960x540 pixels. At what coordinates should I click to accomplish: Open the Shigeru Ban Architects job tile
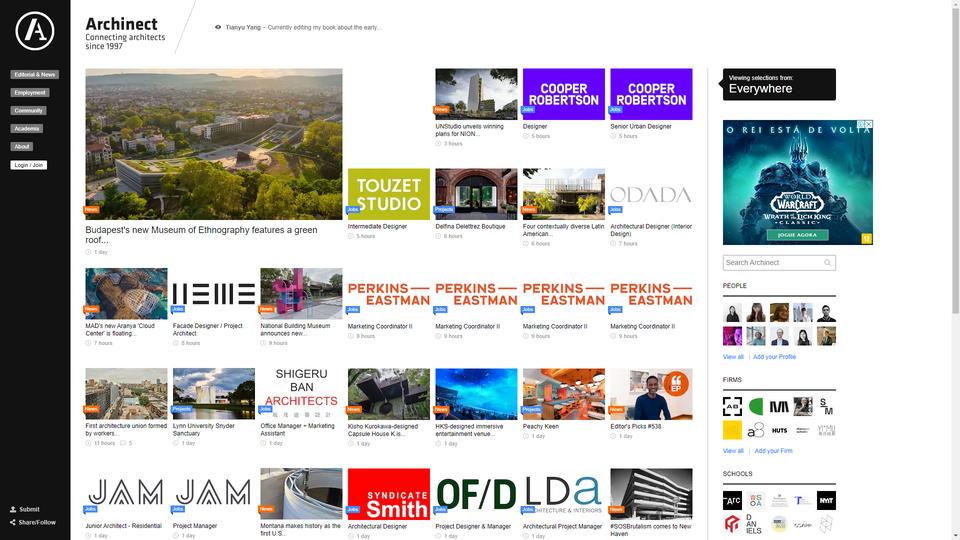[301, 394]
